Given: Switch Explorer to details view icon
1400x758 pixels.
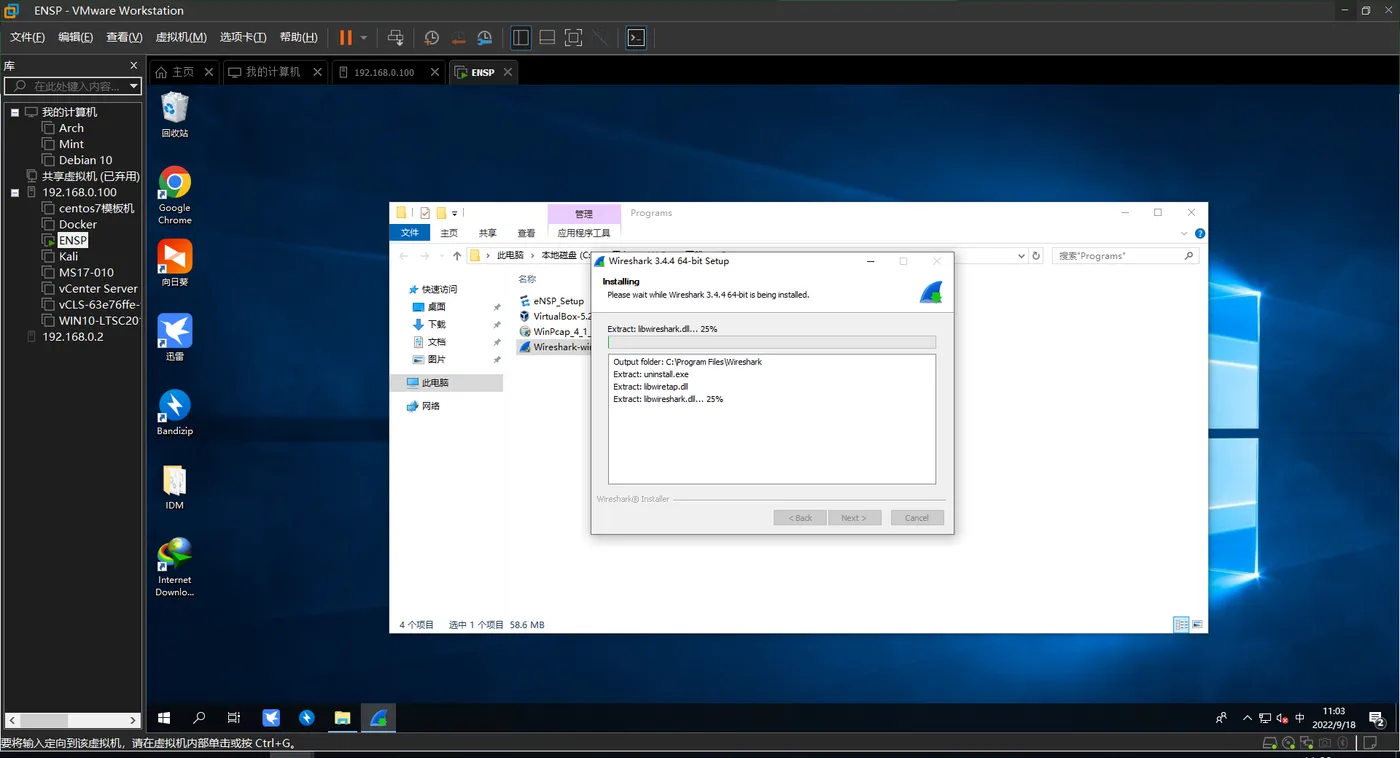Looking at the screenshot, I should pos(1181,624).
